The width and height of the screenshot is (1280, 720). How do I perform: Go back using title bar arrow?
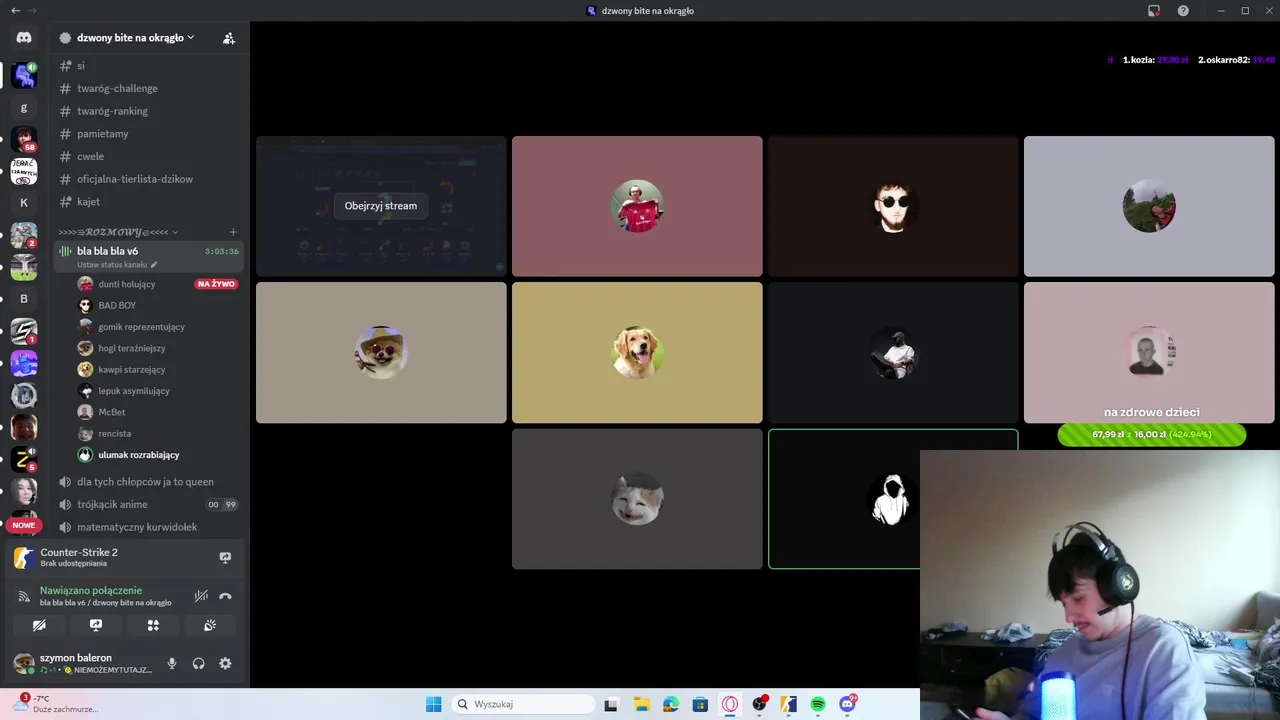pos(15,10)
